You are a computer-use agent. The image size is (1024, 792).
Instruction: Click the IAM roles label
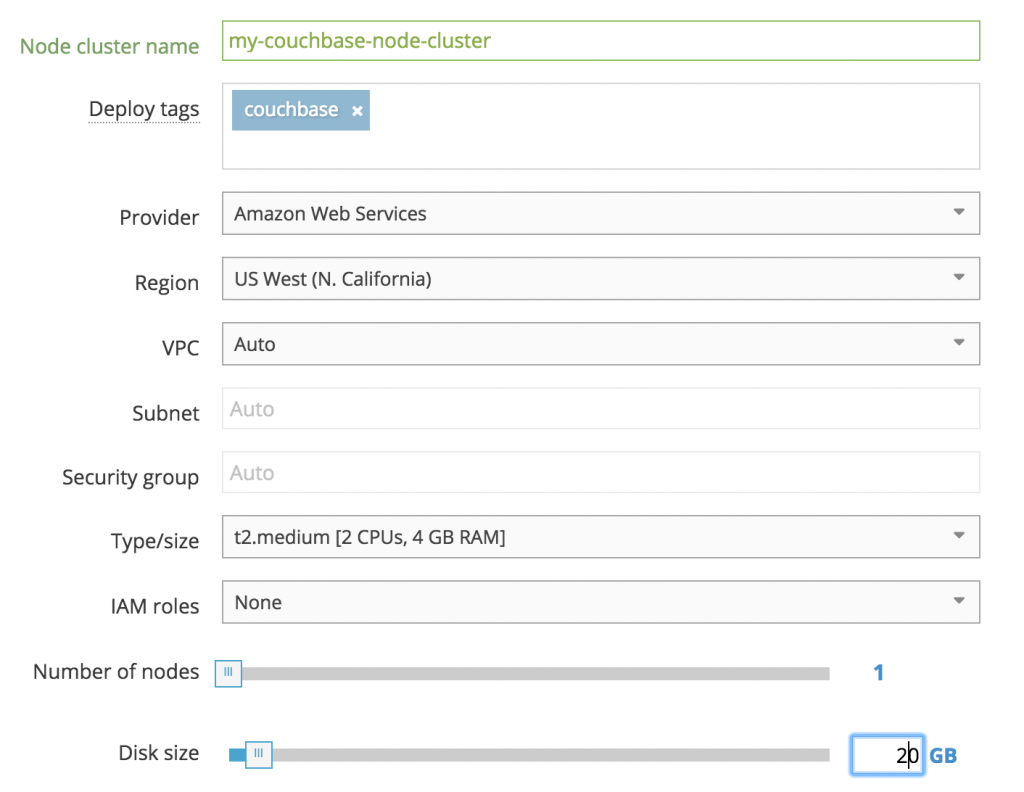[155, 607]
